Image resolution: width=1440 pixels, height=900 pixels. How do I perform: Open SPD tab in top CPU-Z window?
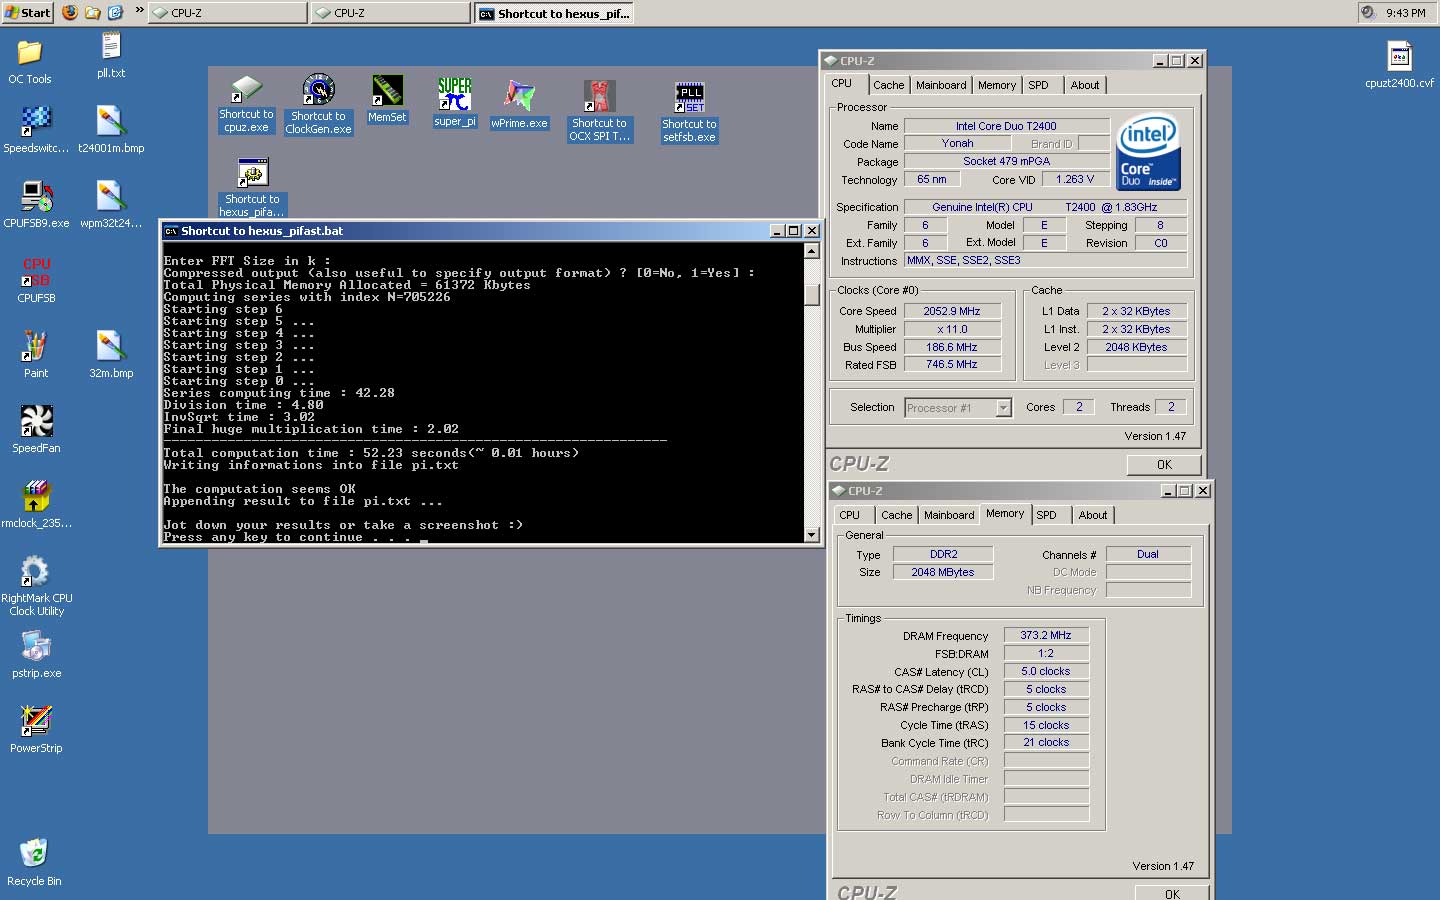click(1039, 85)
